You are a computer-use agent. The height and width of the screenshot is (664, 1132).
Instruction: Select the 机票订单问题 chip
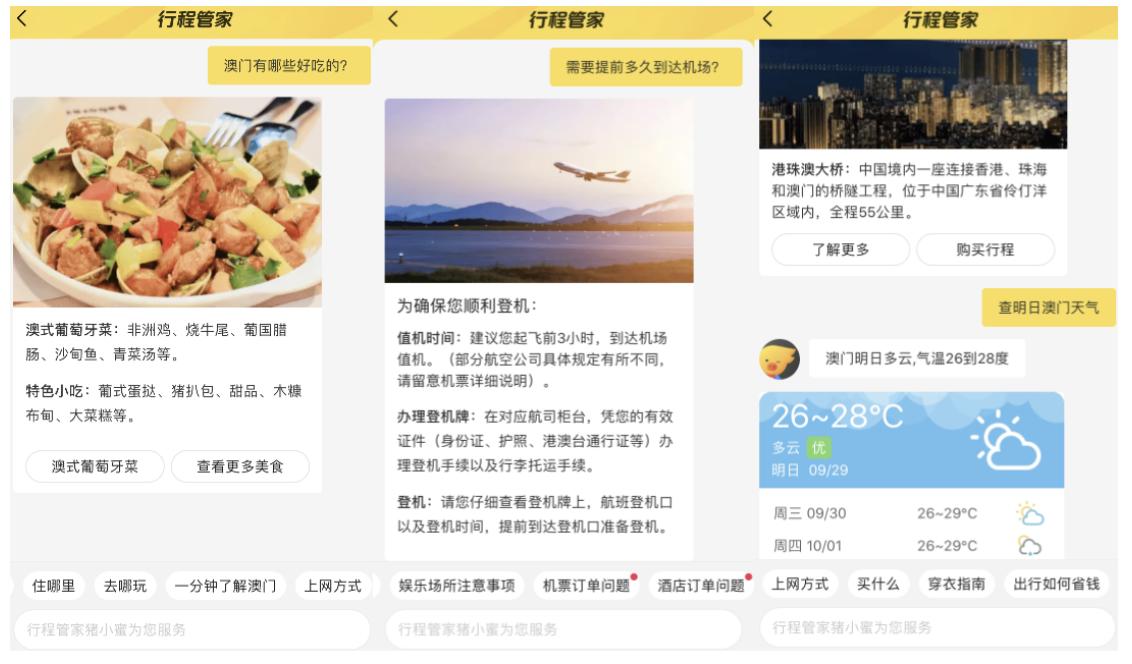586,585
